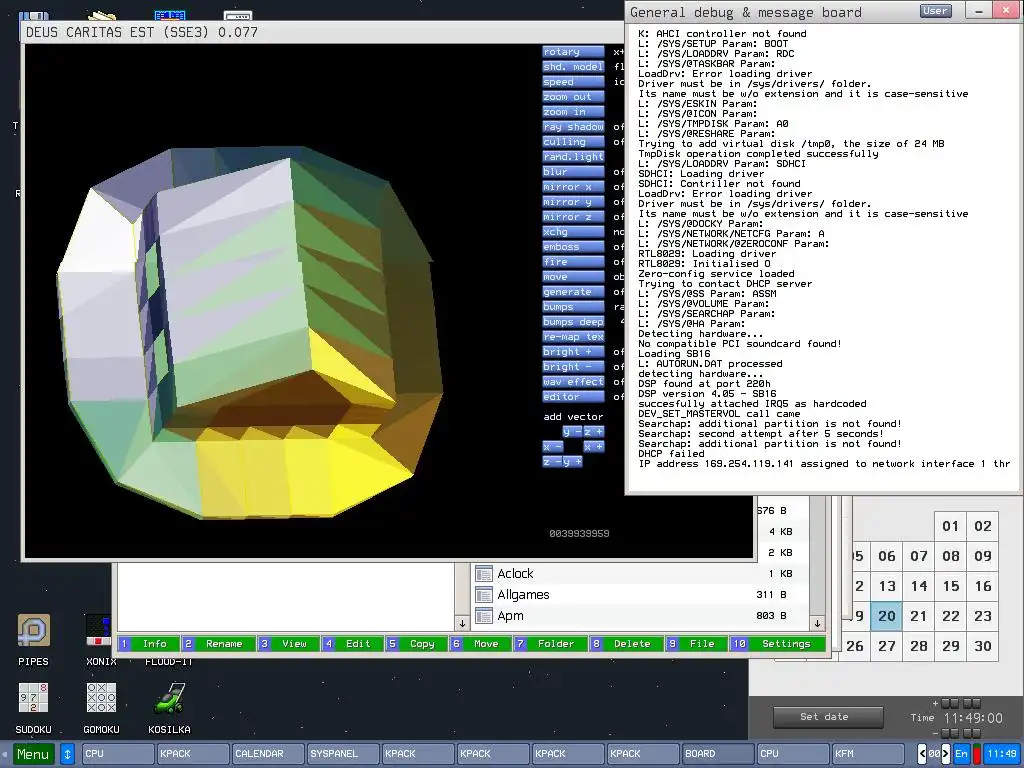Click the taskbar clock 11:49
The image size is (1024, 768).
click(x=1001, y=754)
